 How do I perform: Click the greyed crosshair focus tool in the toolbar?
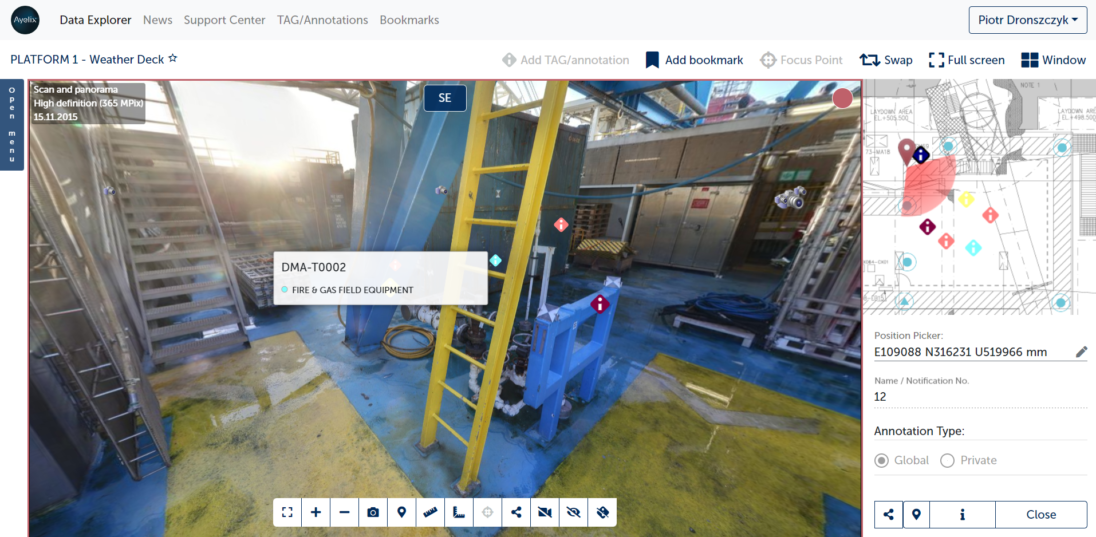pyautogui.click(x=488, y=512)
